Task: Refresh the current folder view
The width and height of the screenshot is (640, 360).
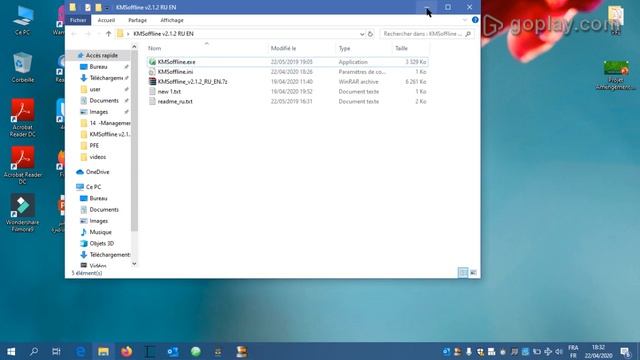Action: tap(371, 34)
